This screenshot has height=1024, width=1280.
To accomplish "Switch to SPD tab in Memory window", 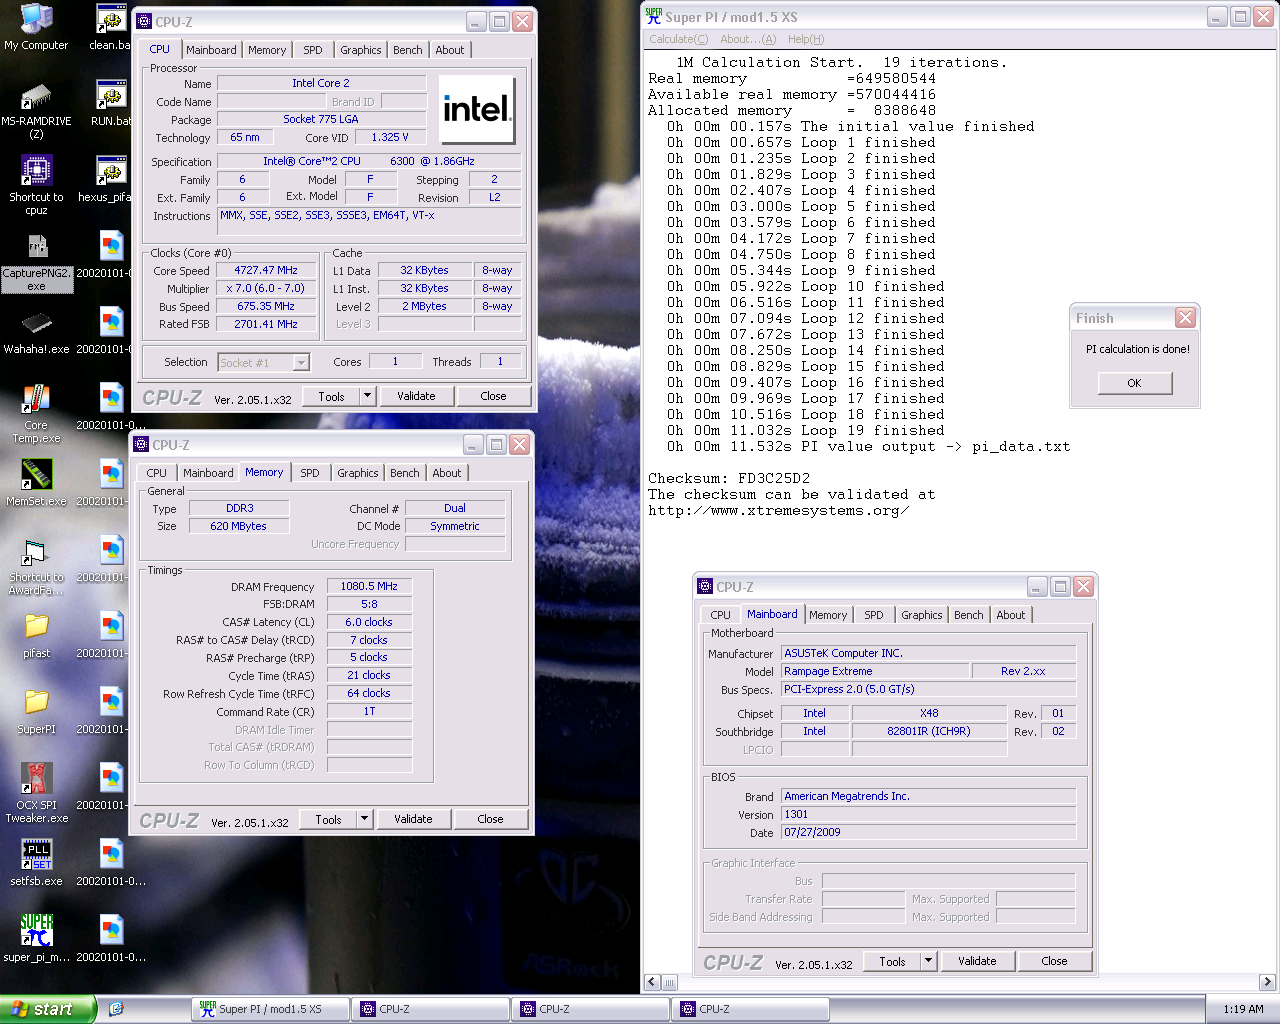I will [310, 473].
